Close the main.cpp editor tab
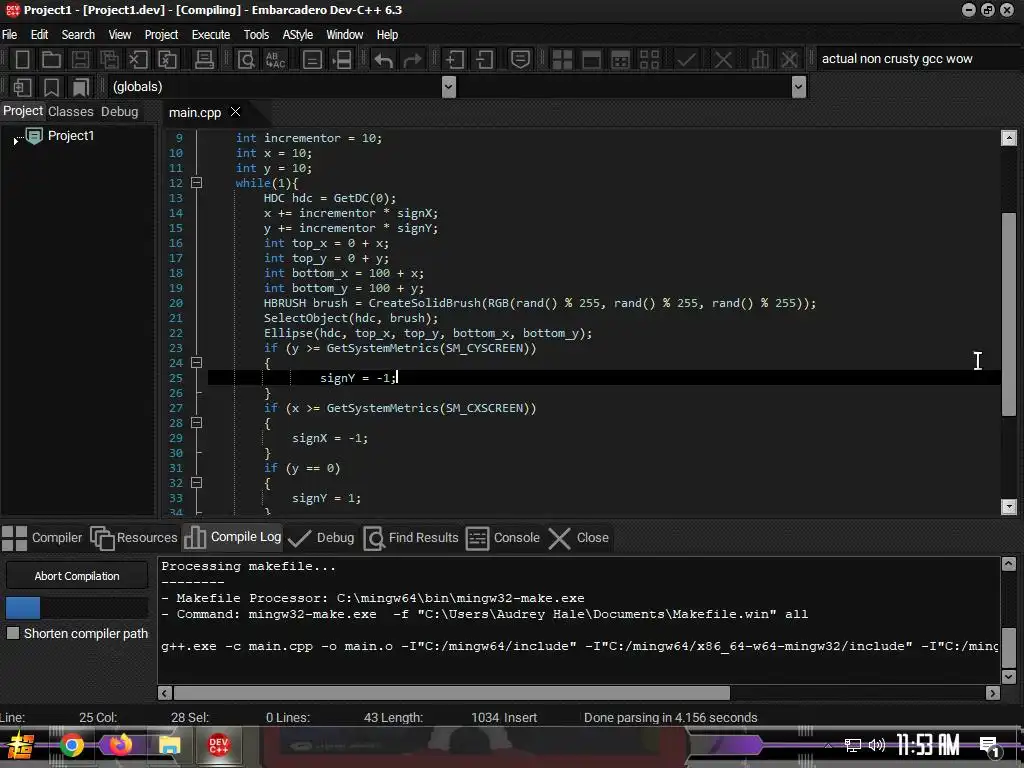The image size is (1024, 768). [x=236, y=112]
